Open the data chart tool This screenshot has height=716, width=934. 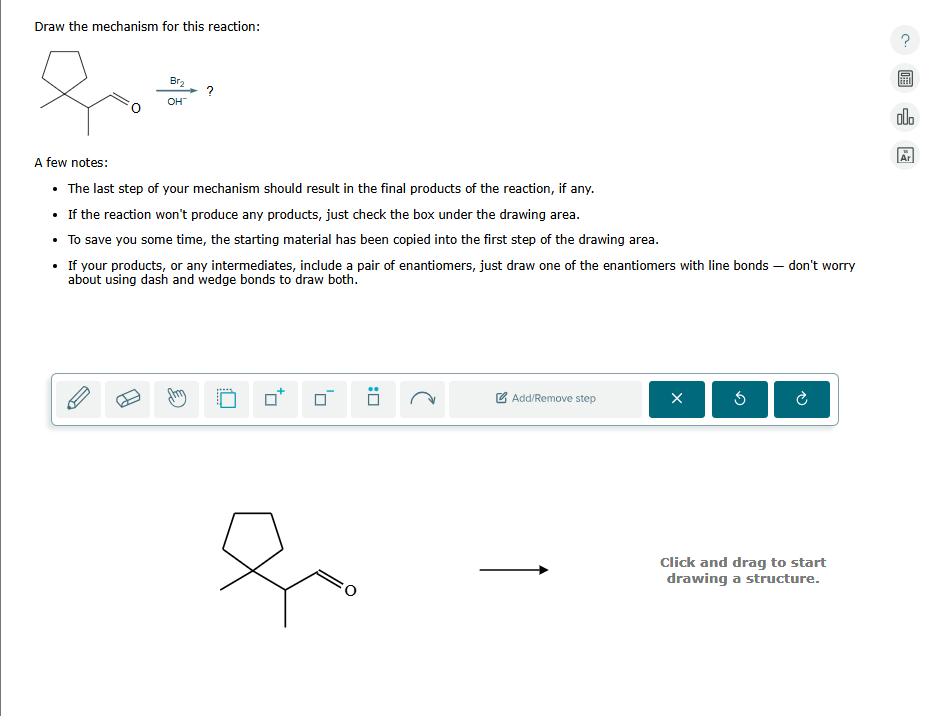click(x=905, y=117)
